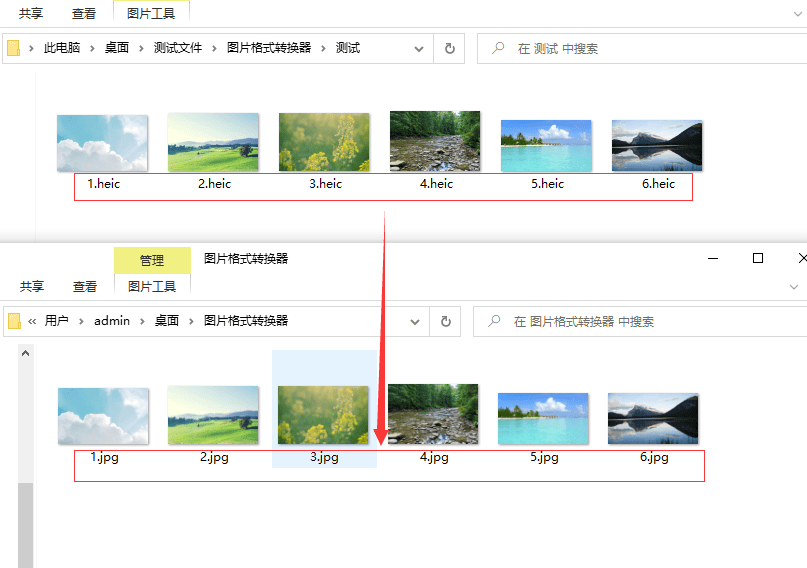
Task: Refresh the 图片格式转换器 folder view
Action: [446, 322]
